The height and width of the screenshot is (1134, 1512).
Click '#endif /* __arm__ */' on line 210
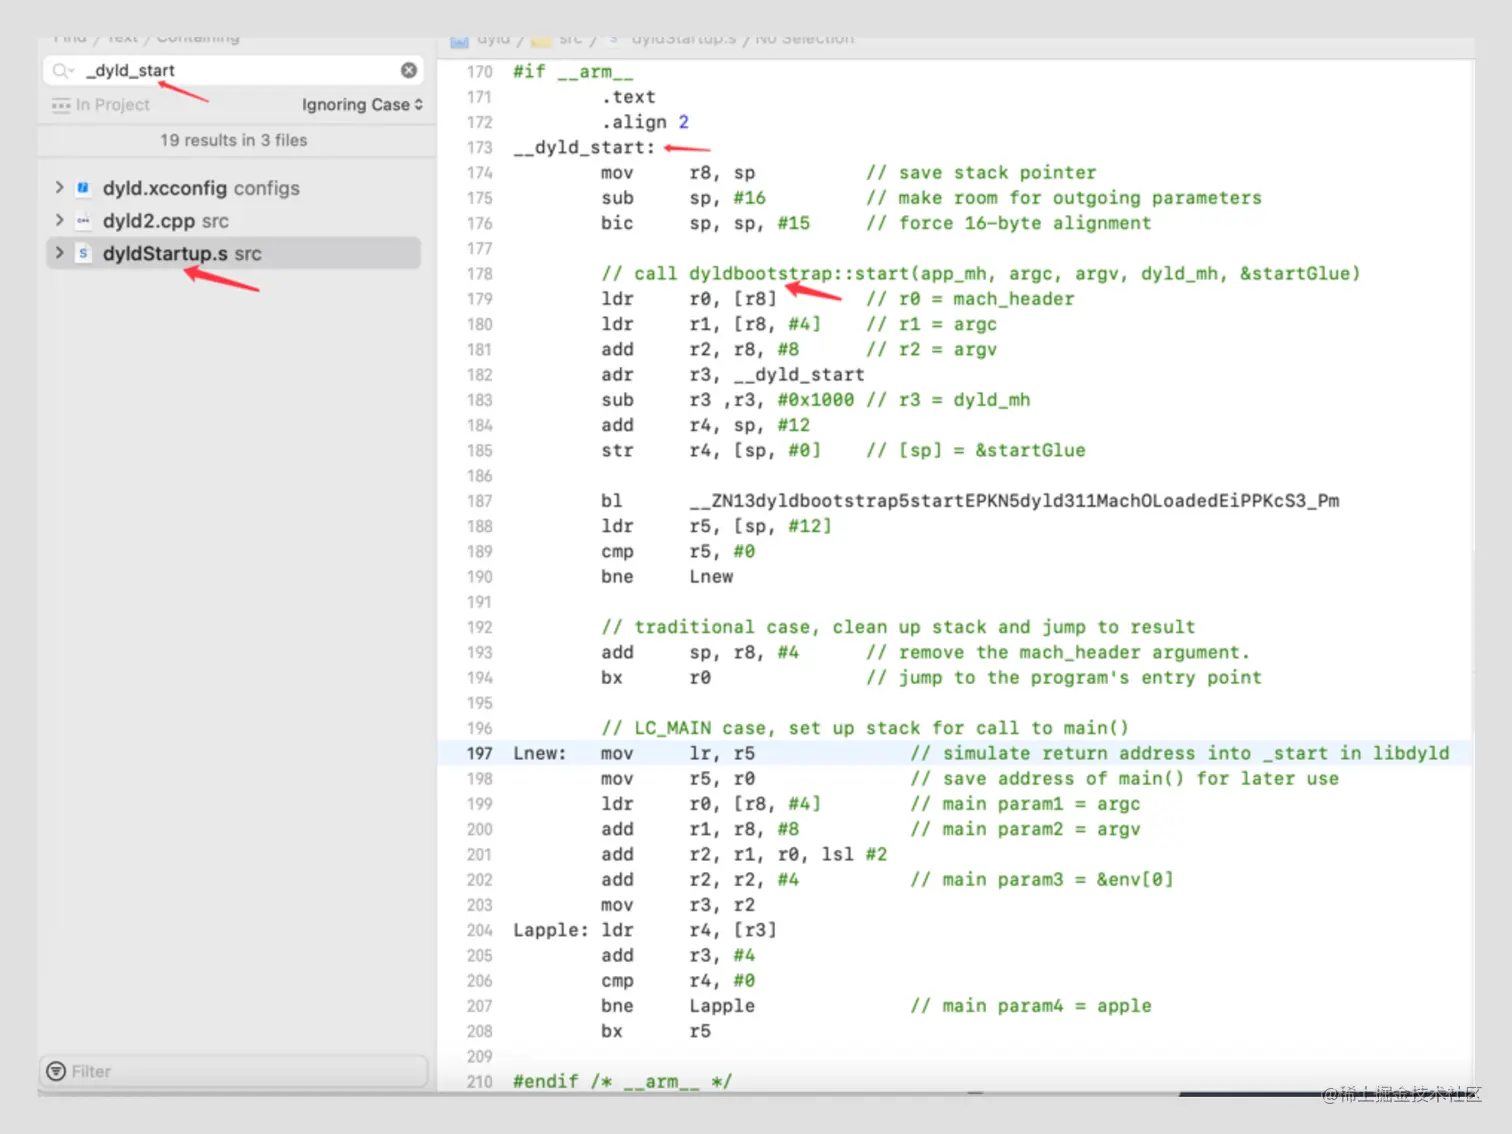click(623, 1081)
